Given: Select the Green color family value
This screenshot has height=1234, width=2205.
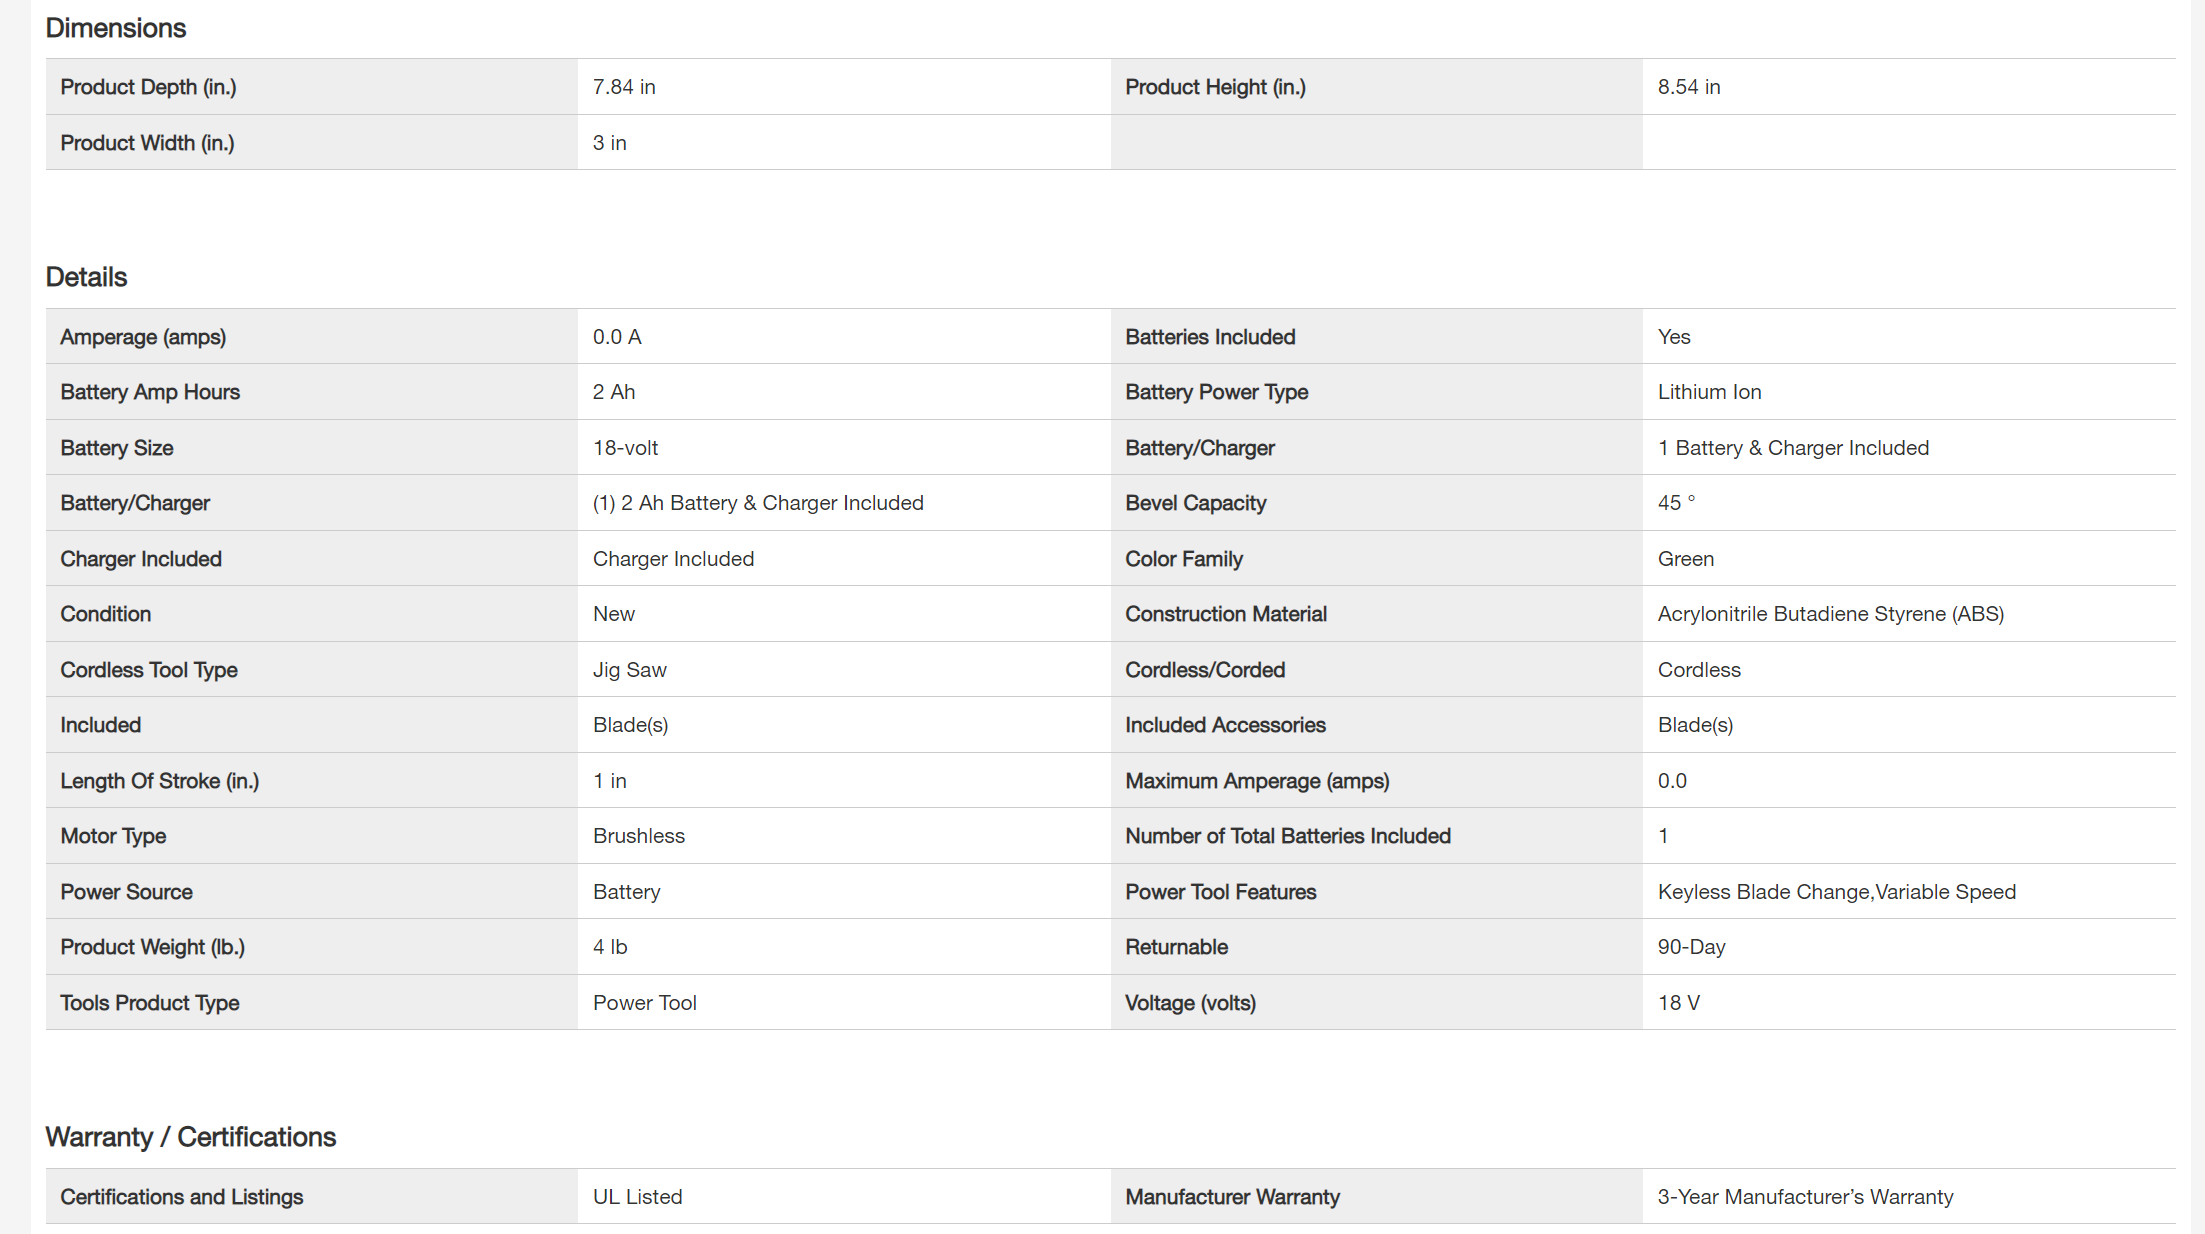Looking at the screenshot, I should point(1685,559).
